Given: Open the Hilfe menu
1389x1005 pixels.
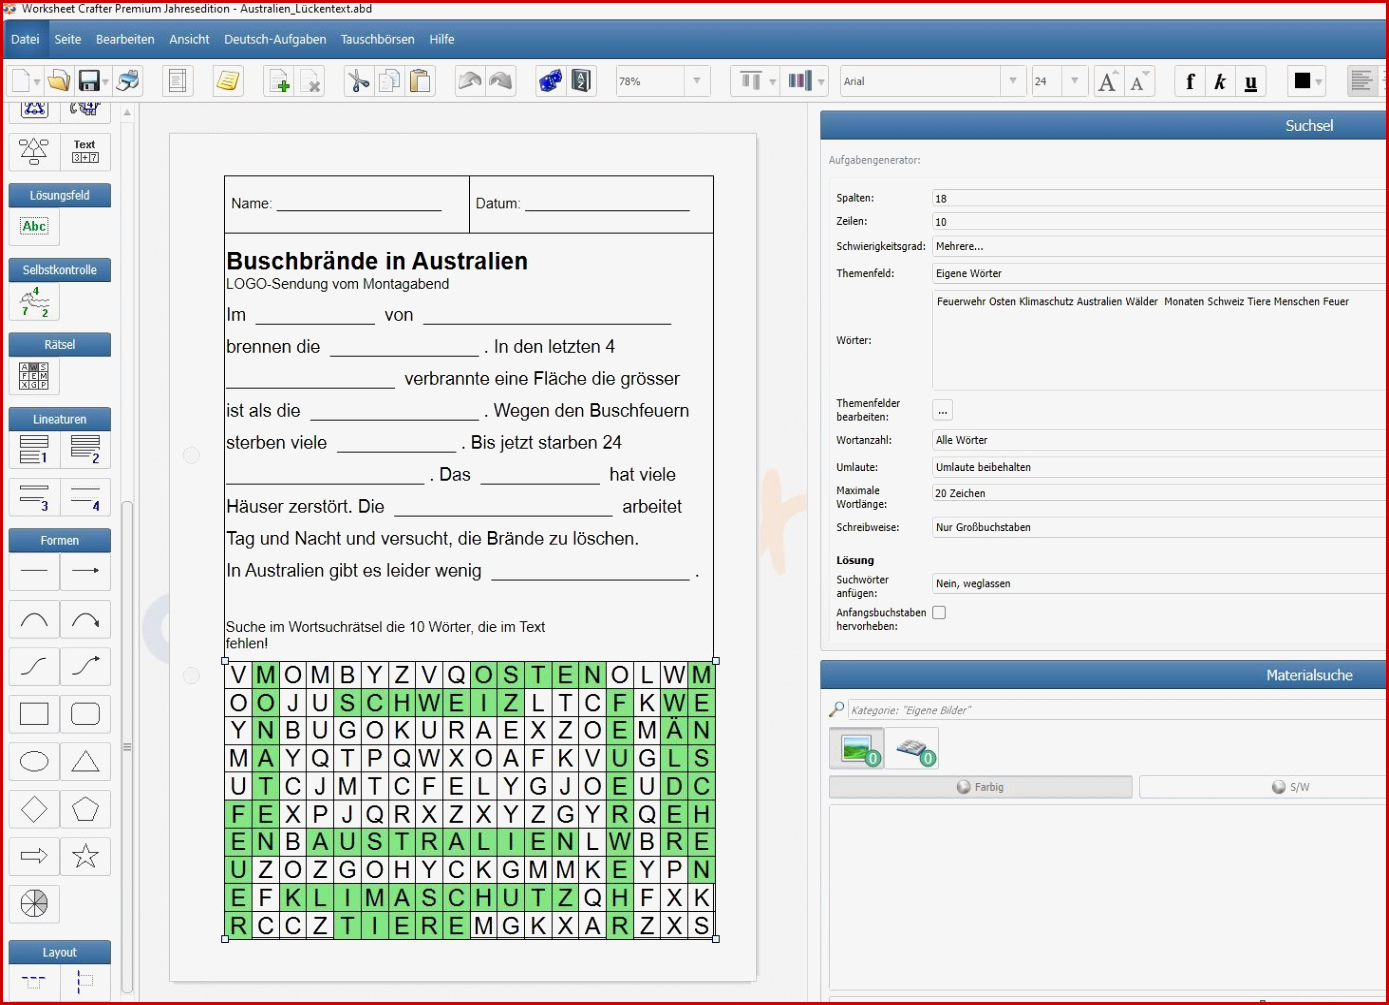Looking at the screenshot, I should coord(442,39).
